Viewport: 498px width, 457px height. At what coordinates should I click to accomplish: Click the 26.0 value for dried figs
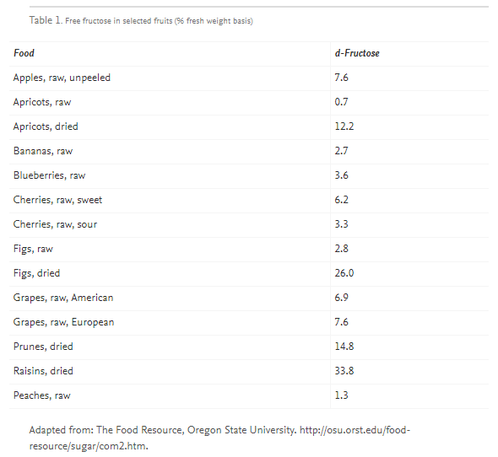click(x=344, y=273)
